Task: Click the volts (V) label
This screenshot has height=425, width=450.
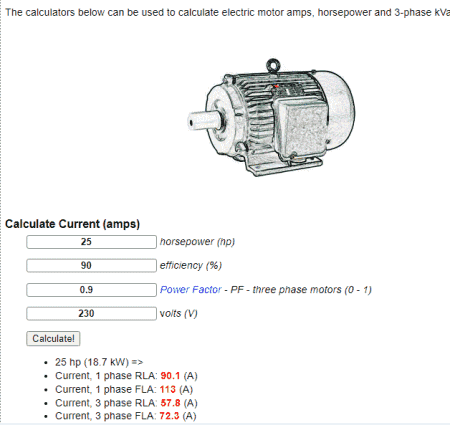Action: [179, 314]
